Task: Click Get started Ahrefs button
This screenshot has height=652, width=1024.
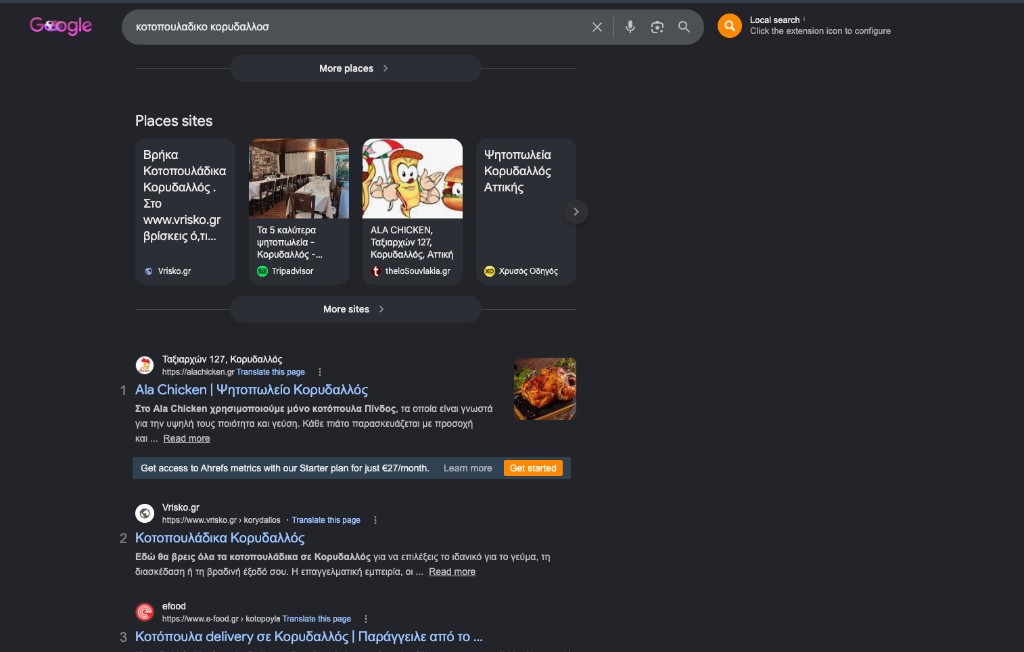Action: (x=533, y=468)
